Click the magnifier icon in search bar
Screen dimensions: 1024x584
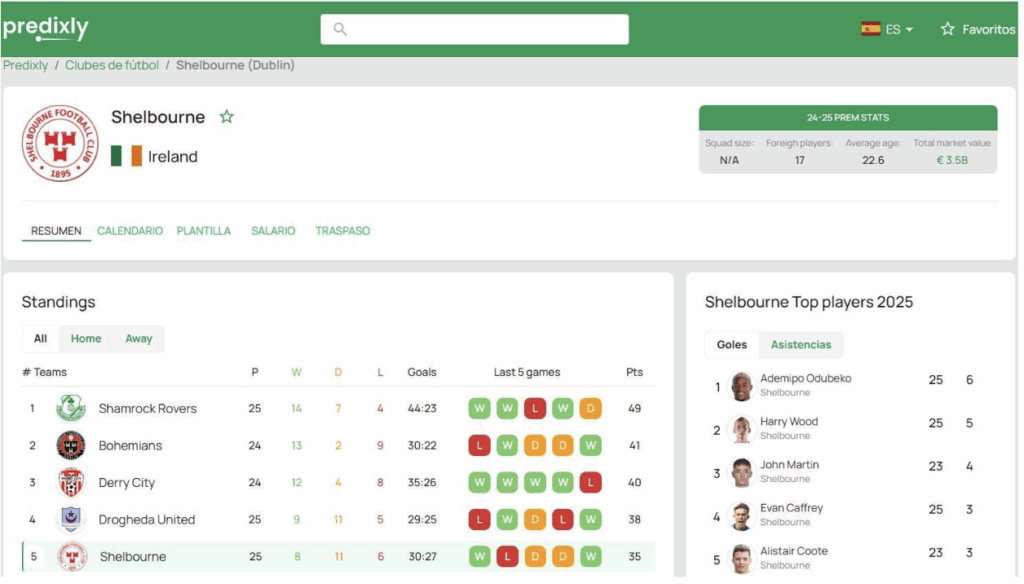click(340, 29)
